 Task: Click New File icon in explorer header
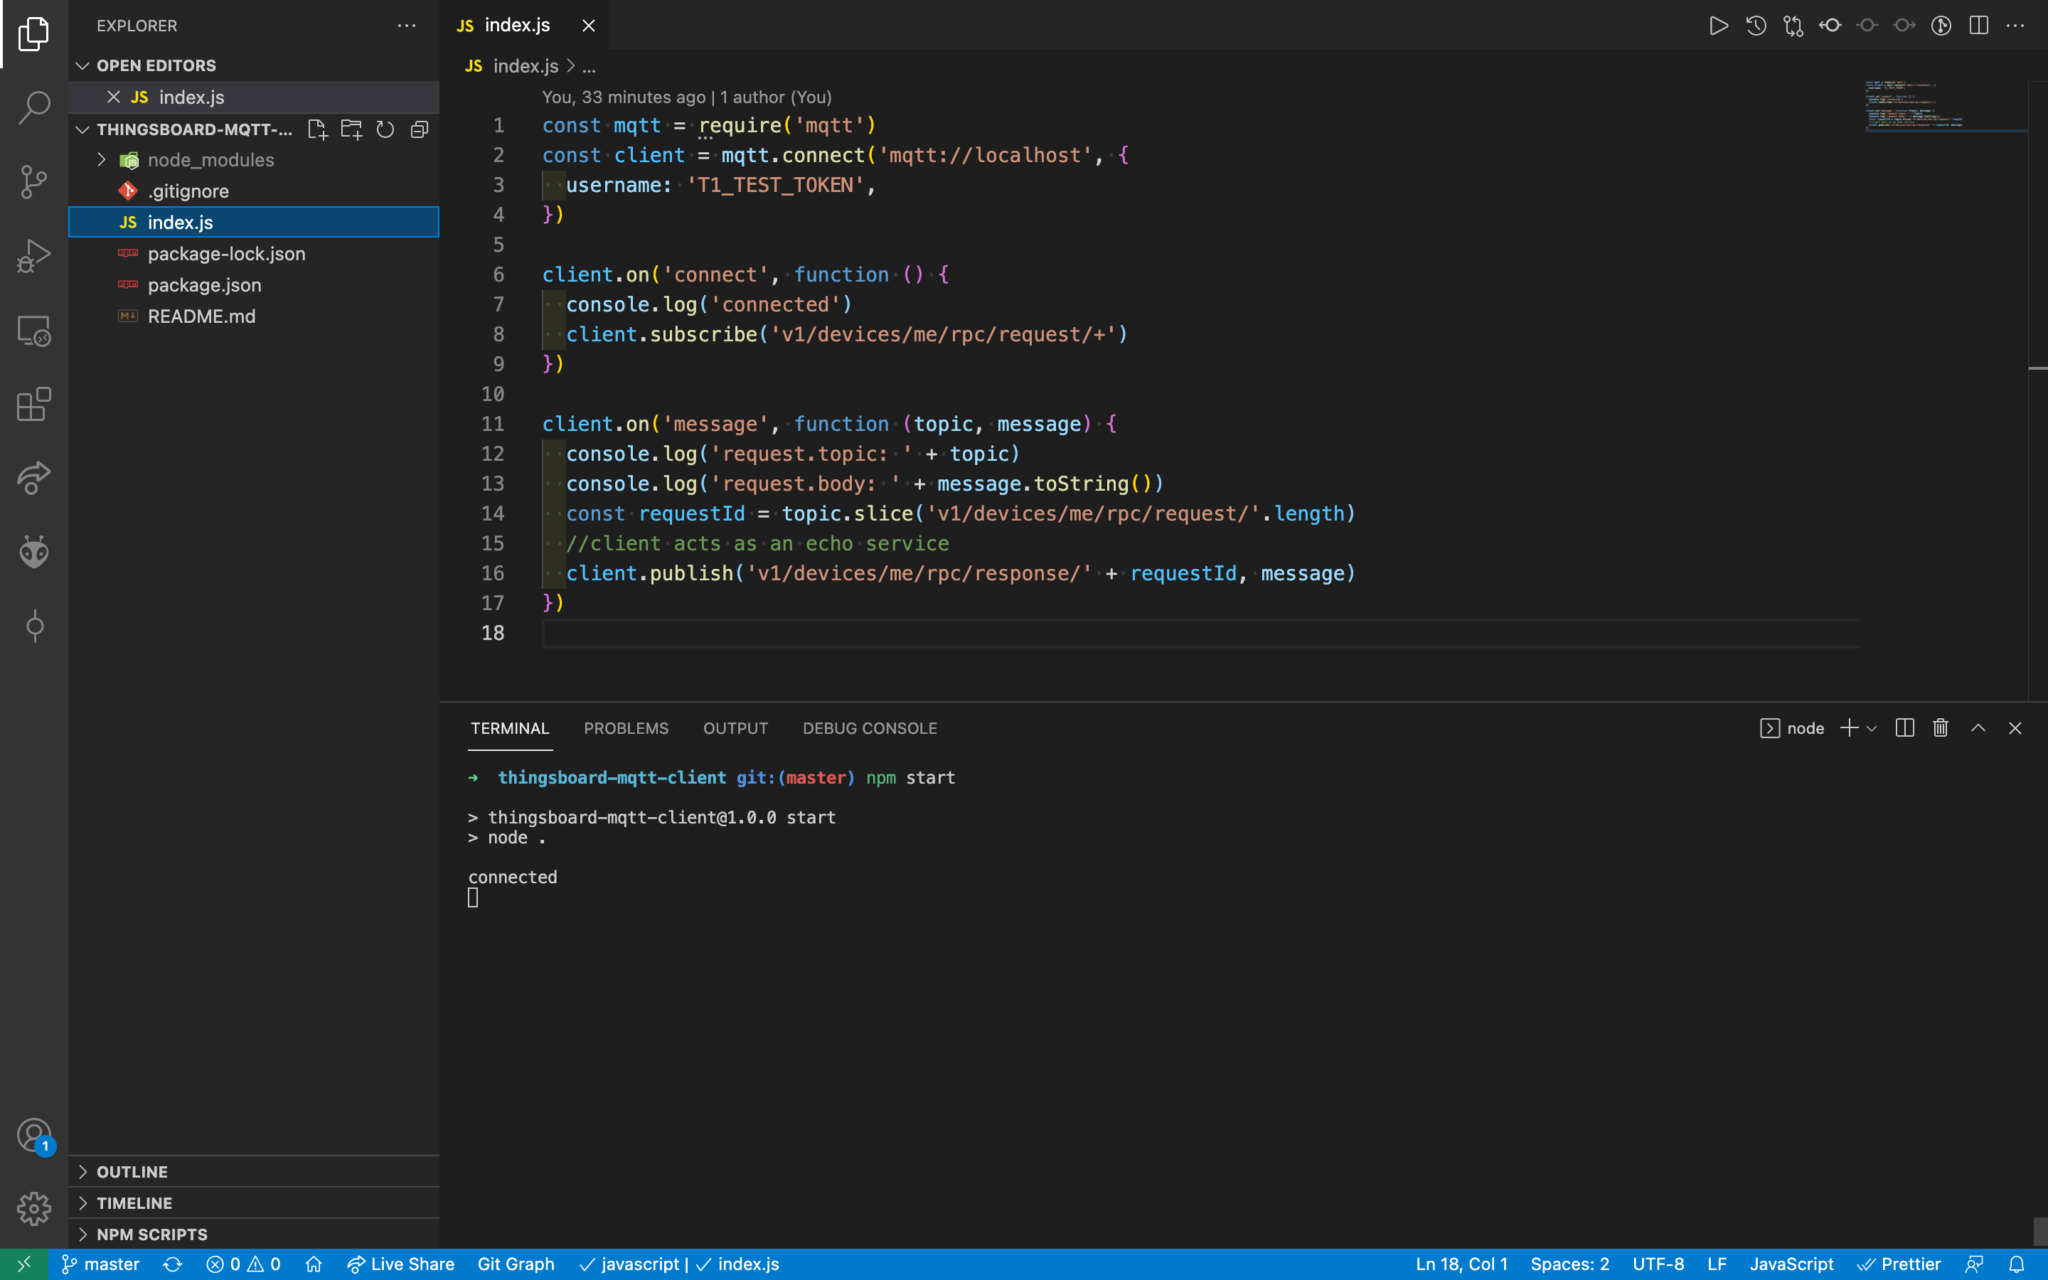point(317,129)
